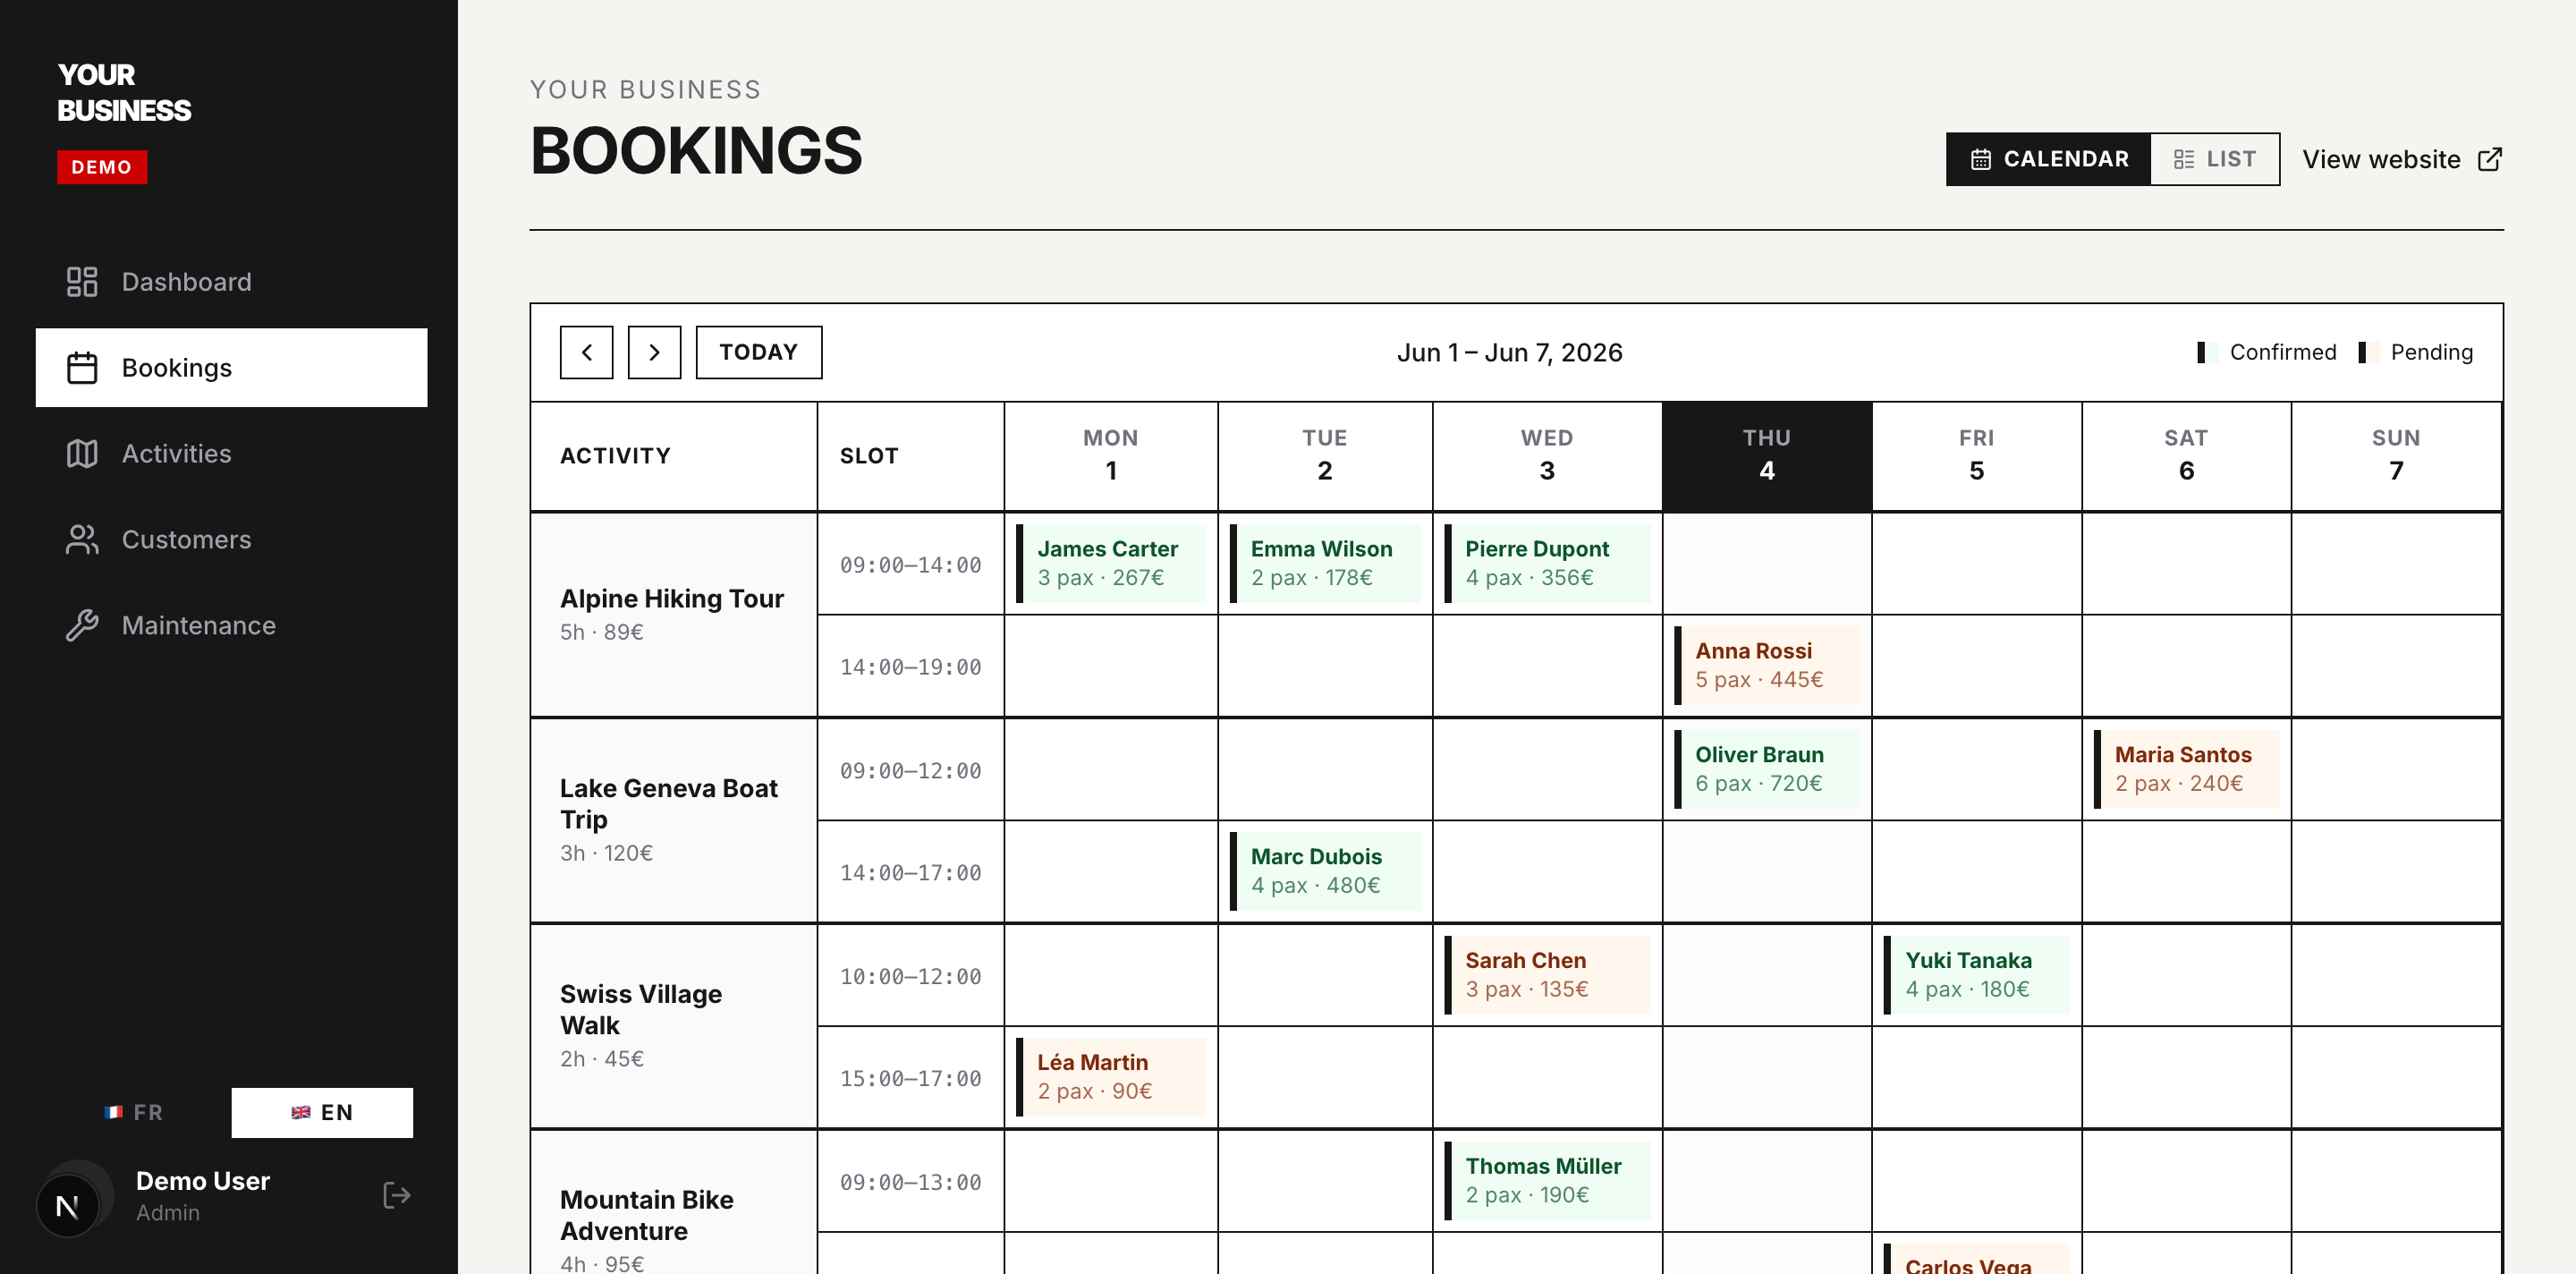The width and height of the screenshot is (2576, 1274).
Task: Click the Jun 1 – Jun 7, 2026 date range
Action: 1510,353
